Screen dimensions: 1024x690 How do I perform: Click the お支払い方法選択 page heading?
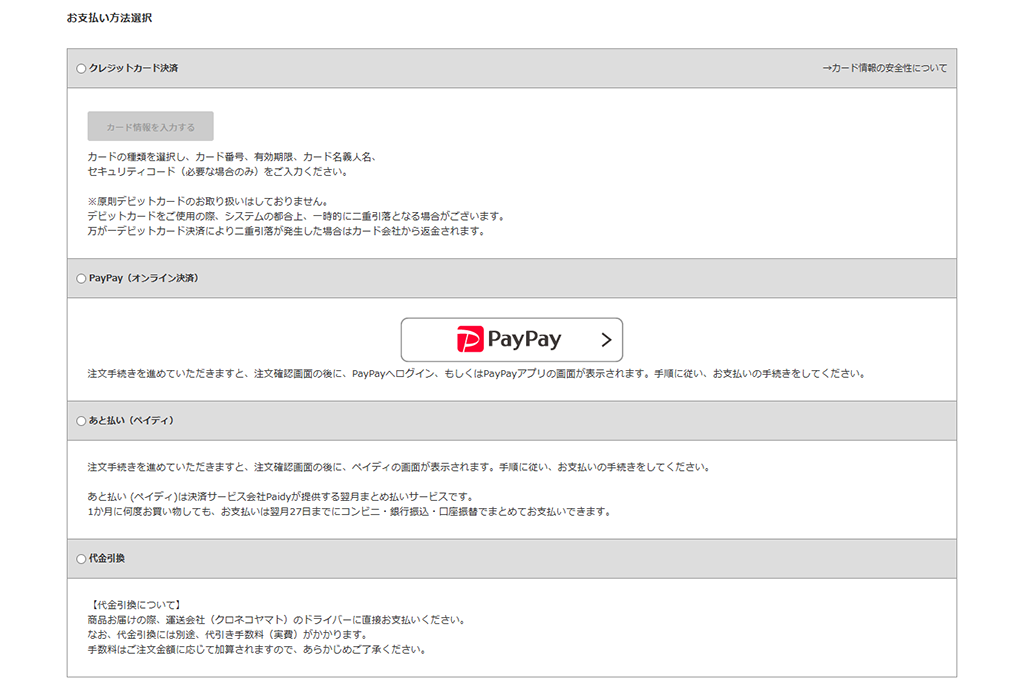[109, 18]
